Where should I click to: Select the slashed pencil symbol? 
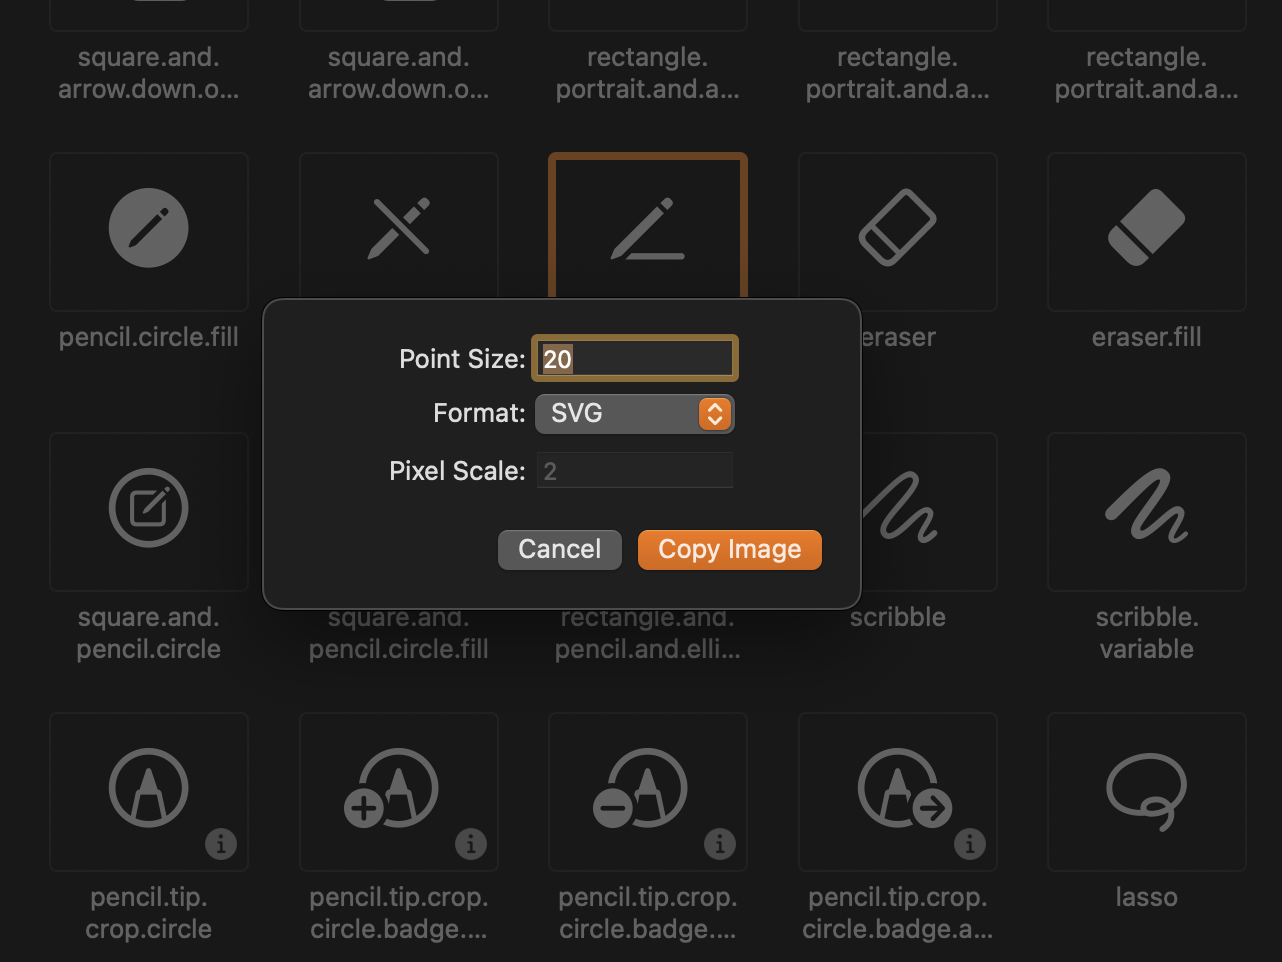point(398,228)
